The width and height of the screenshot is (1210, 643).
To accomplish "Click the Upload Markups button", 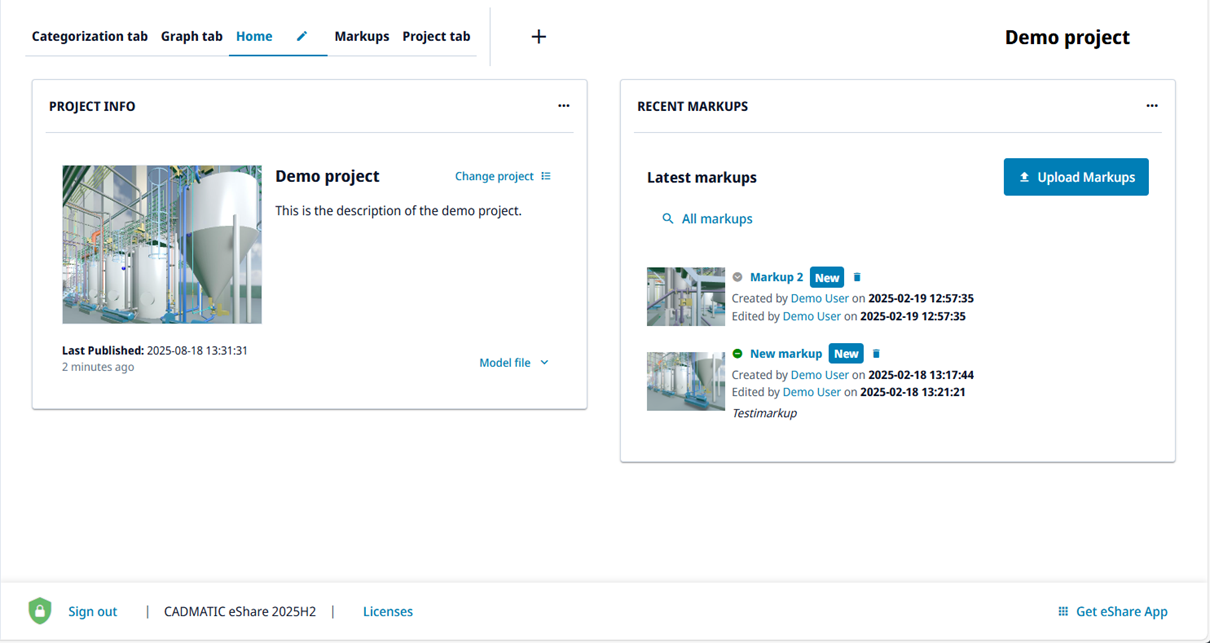I will [x=1076, y=177].
